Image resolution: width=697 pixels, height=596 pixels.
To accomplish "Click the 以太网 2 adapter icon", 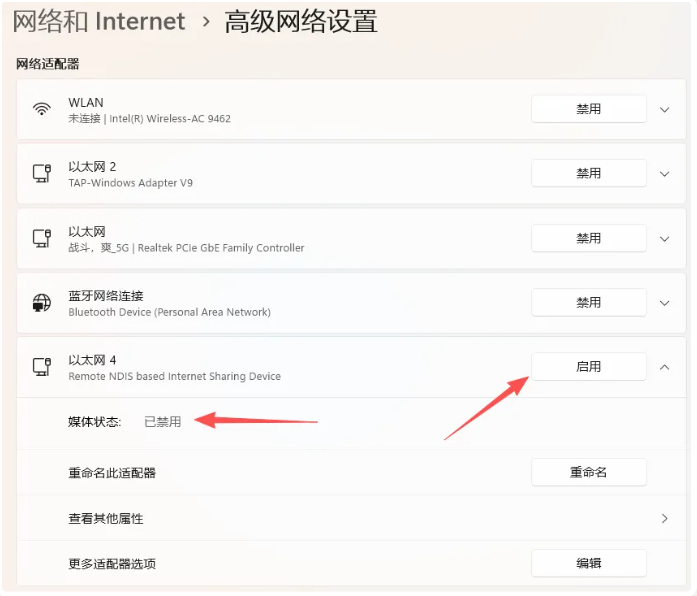I will point(42,173).
